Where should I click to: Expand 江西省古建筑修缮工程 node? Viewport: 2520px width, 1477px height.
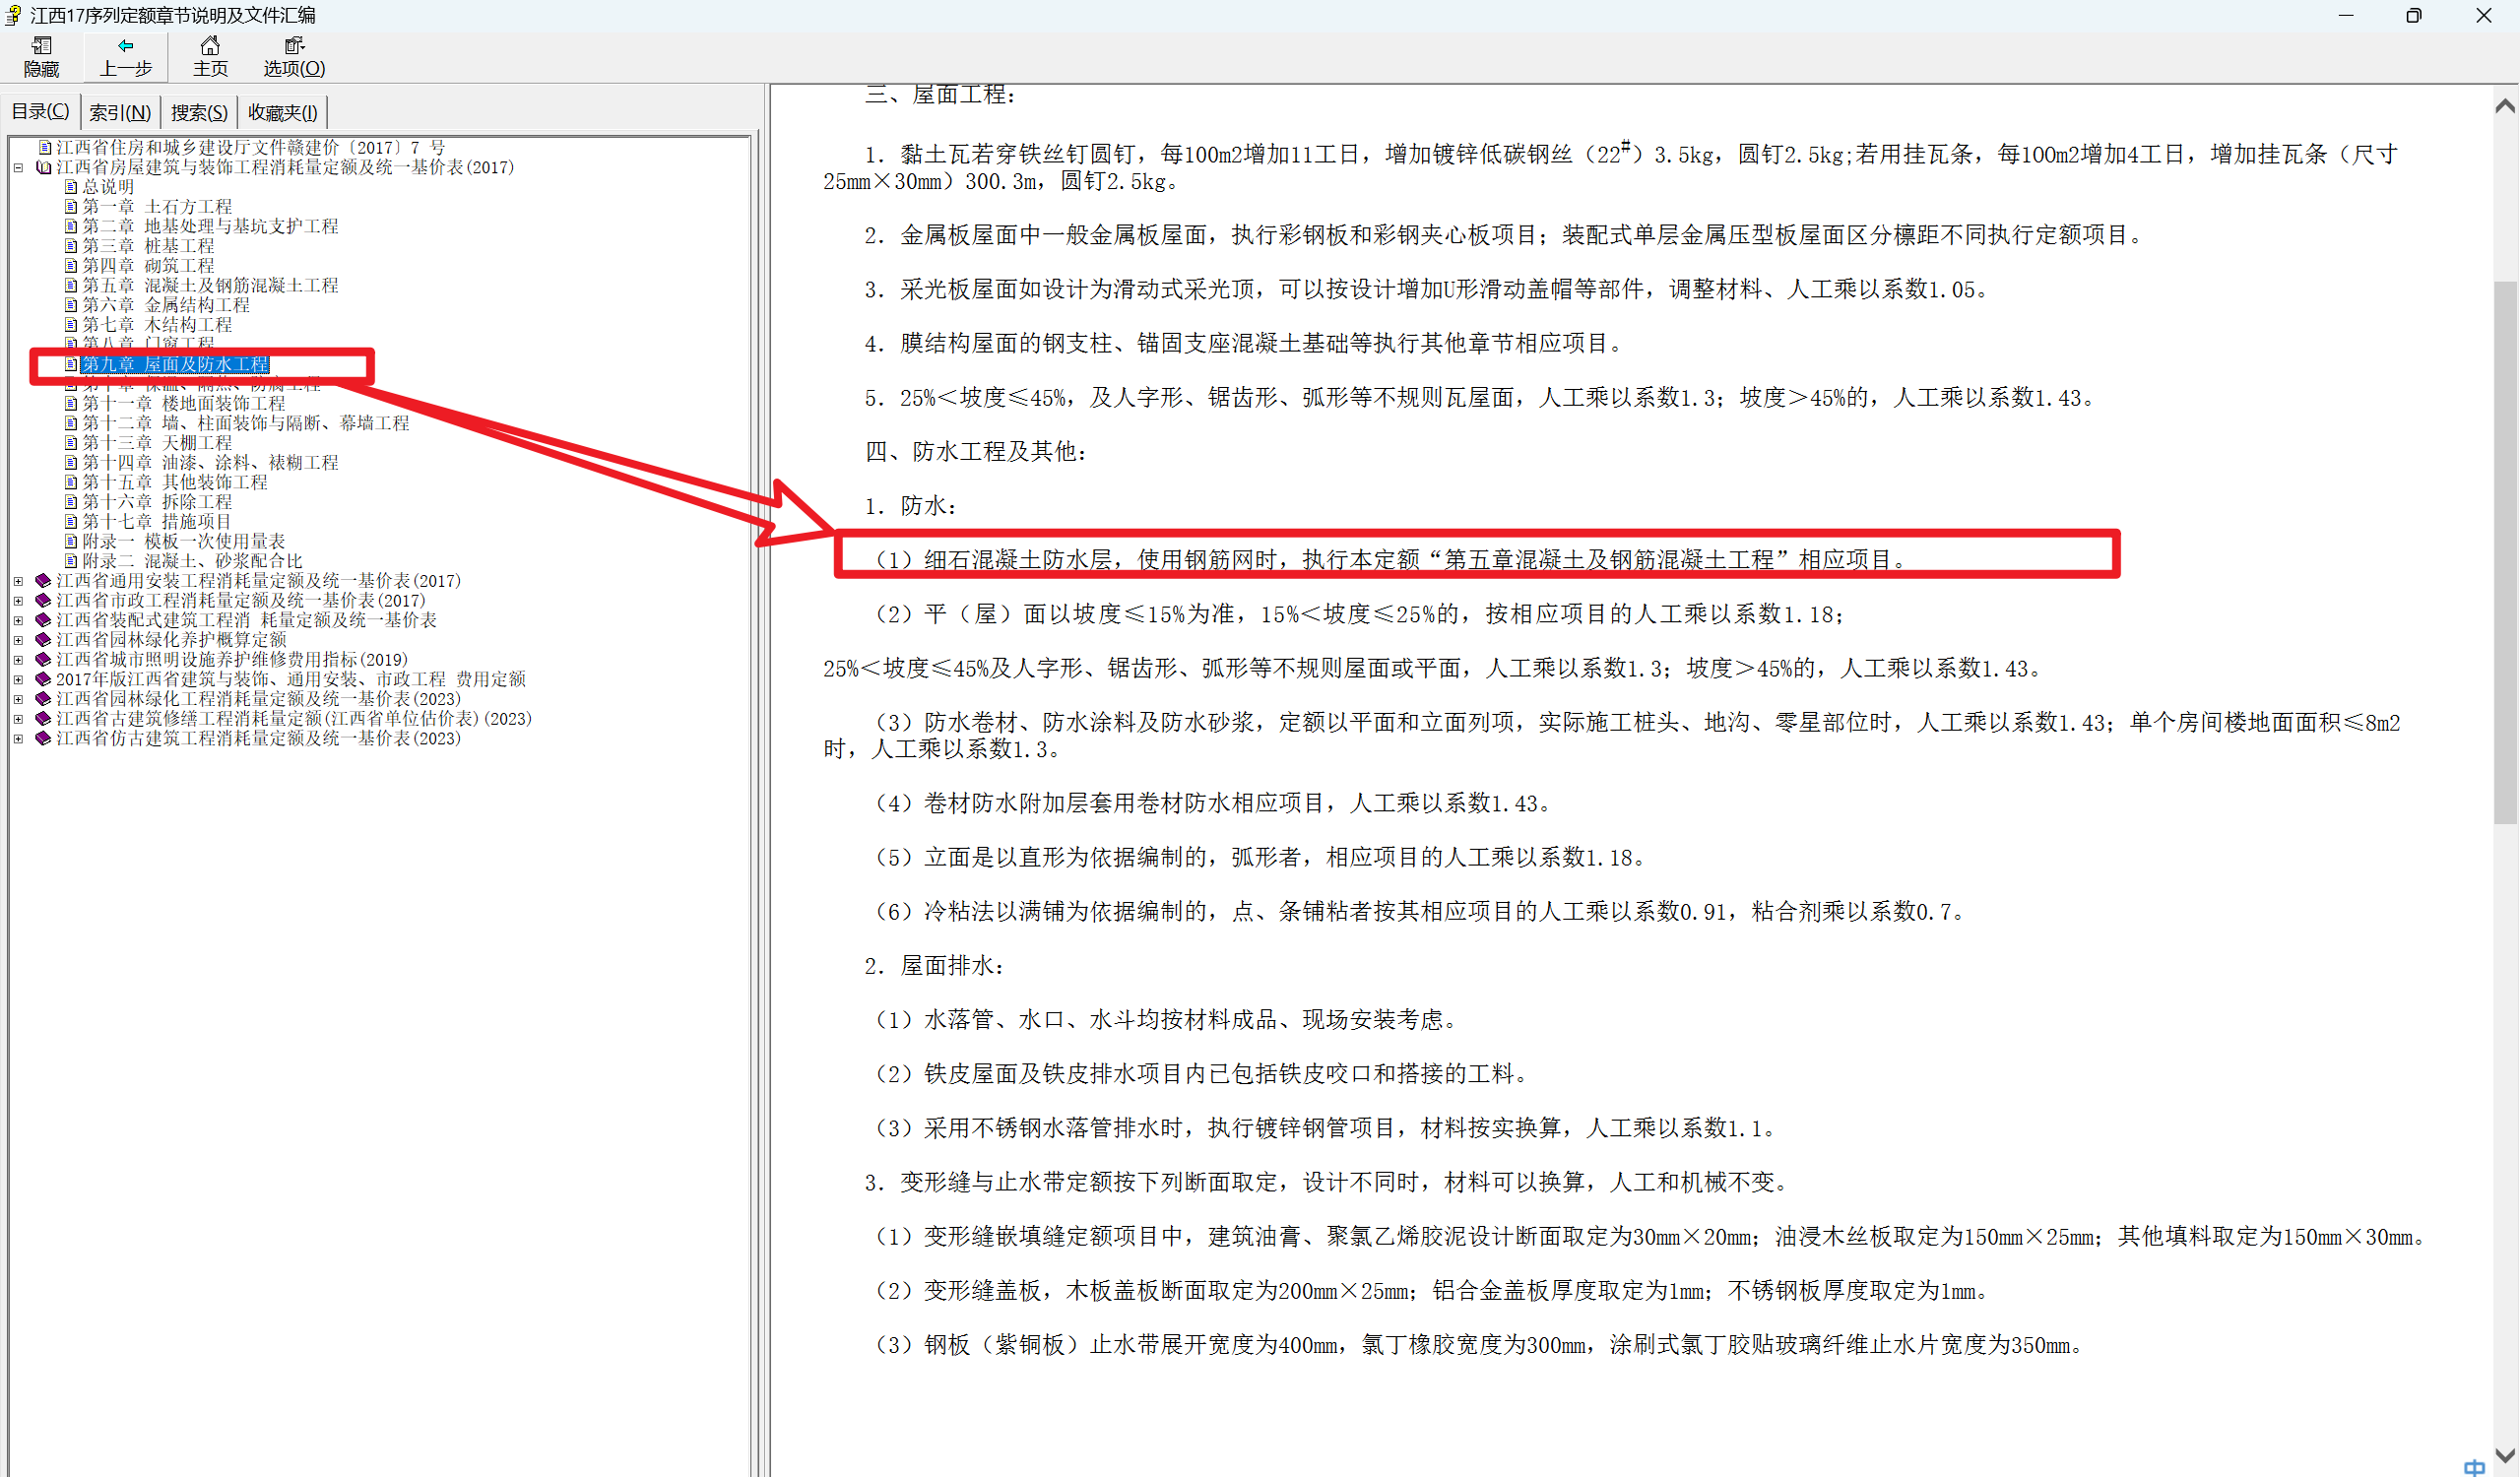pos(18,719)
